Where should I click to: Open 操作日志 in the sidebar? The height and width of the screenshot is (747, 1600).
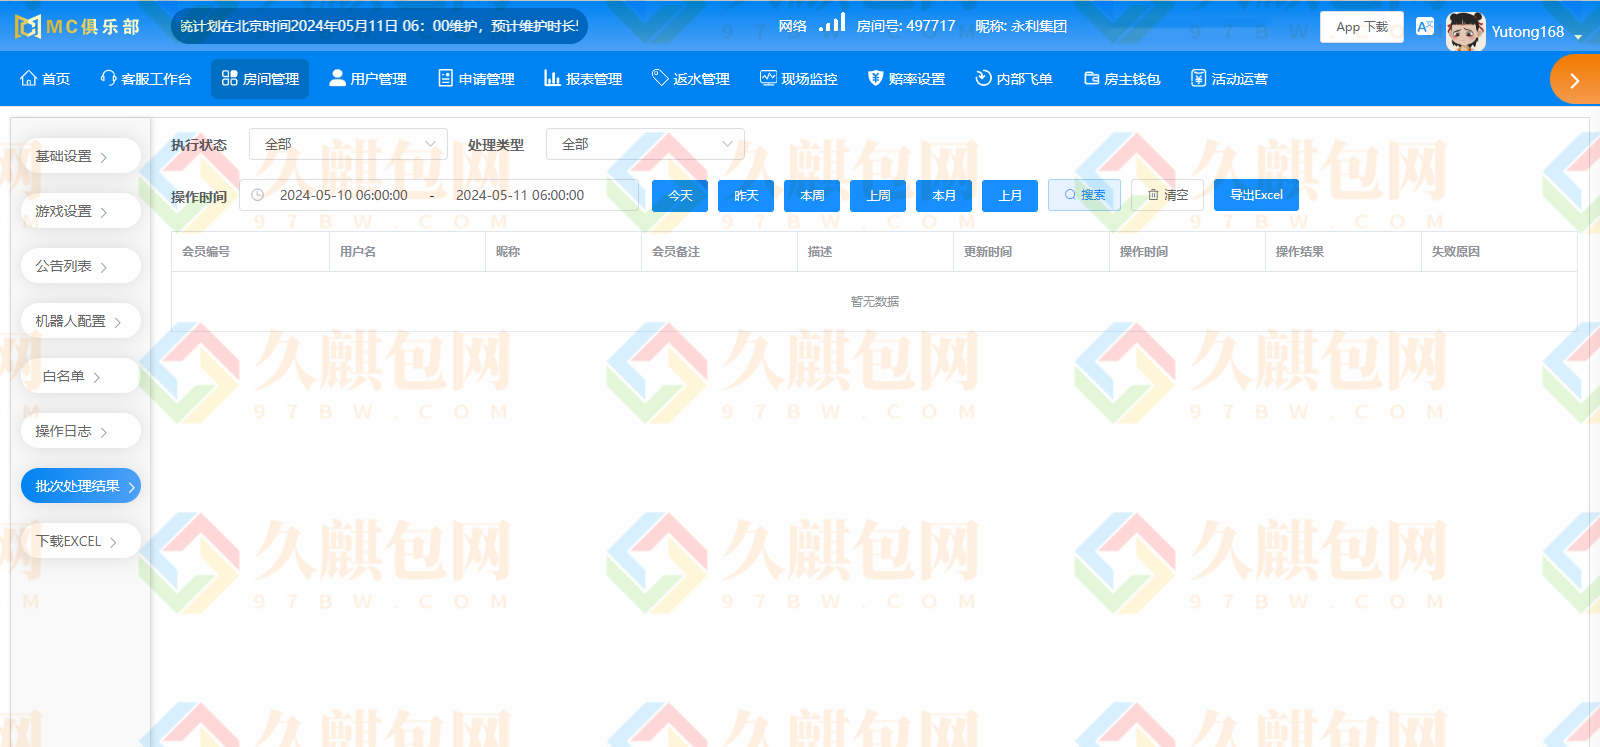pos(81,431)
